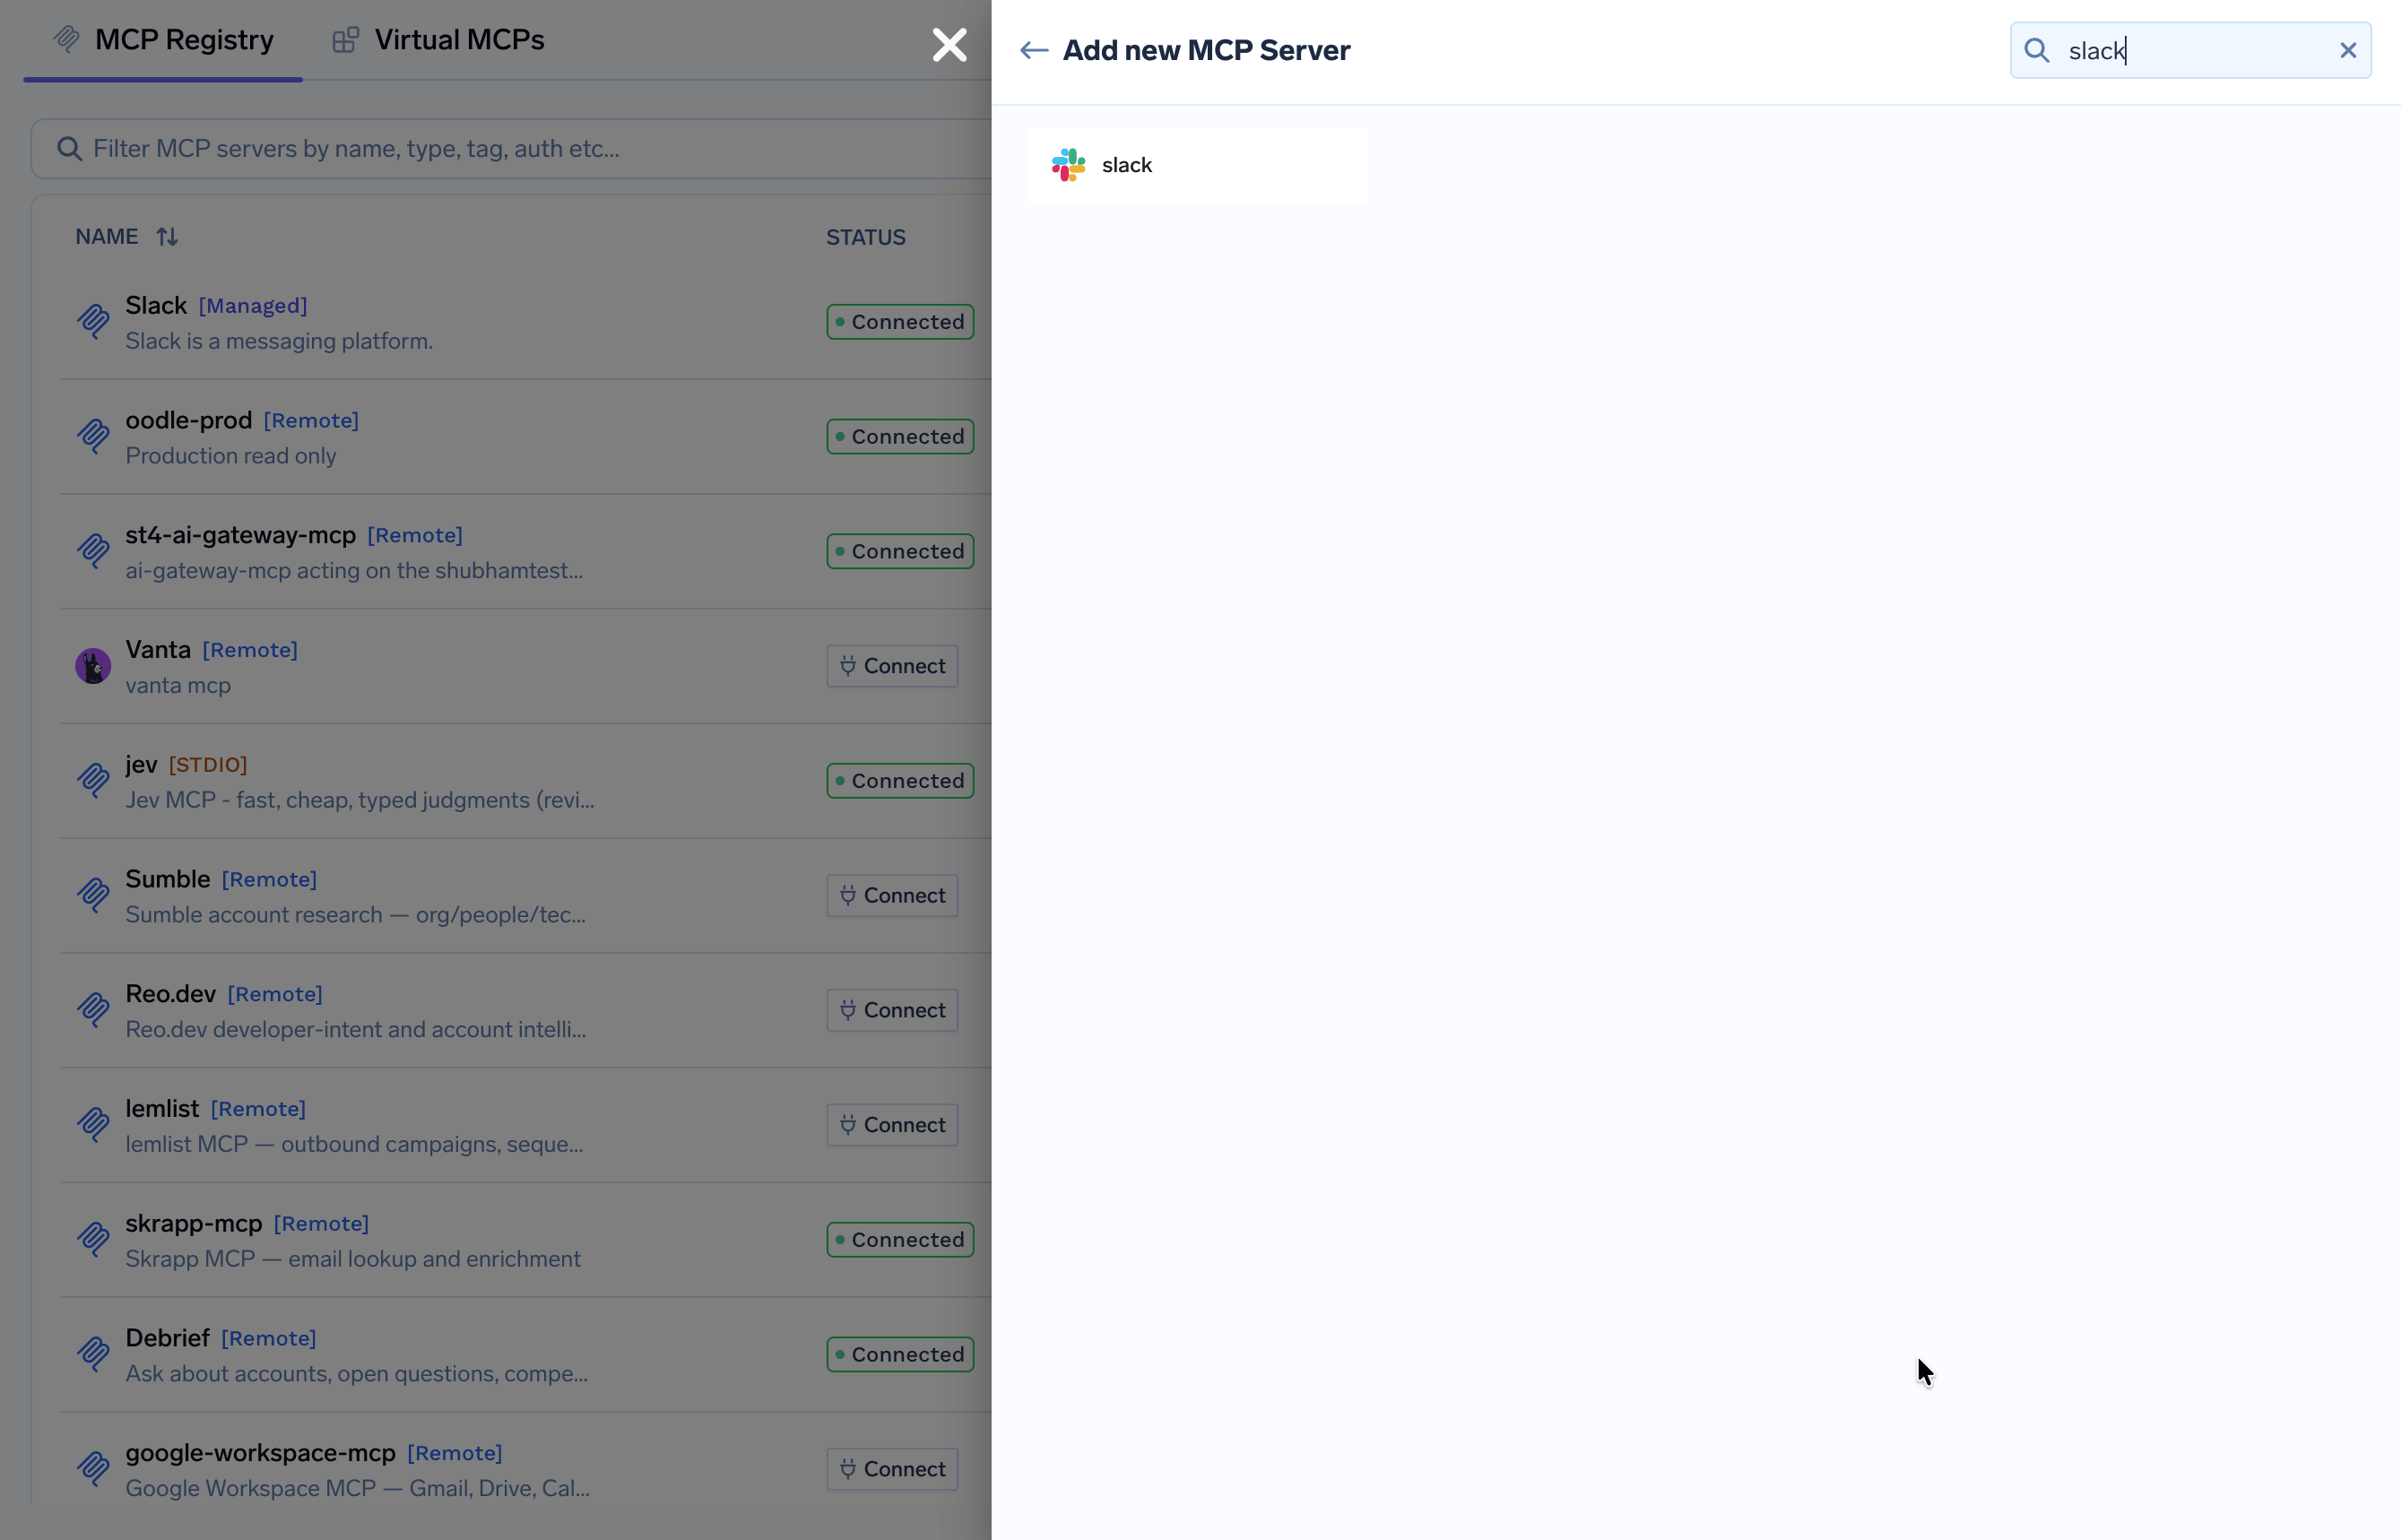Click the skrapp-mcp row MCP icon
Image resolution: width=2401 pixels, height=1540 pixels.
[x=93, y=1240]
